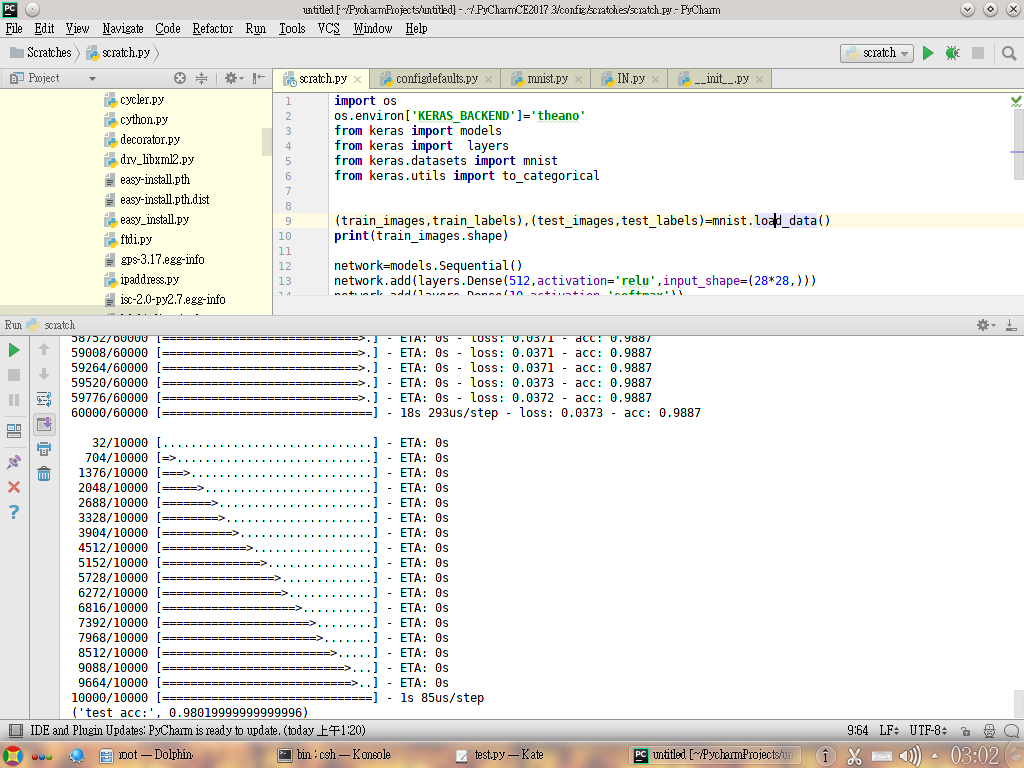The image size is (1024, 768).
Task: Open the Refactor menu
Action: click(212, 29)
